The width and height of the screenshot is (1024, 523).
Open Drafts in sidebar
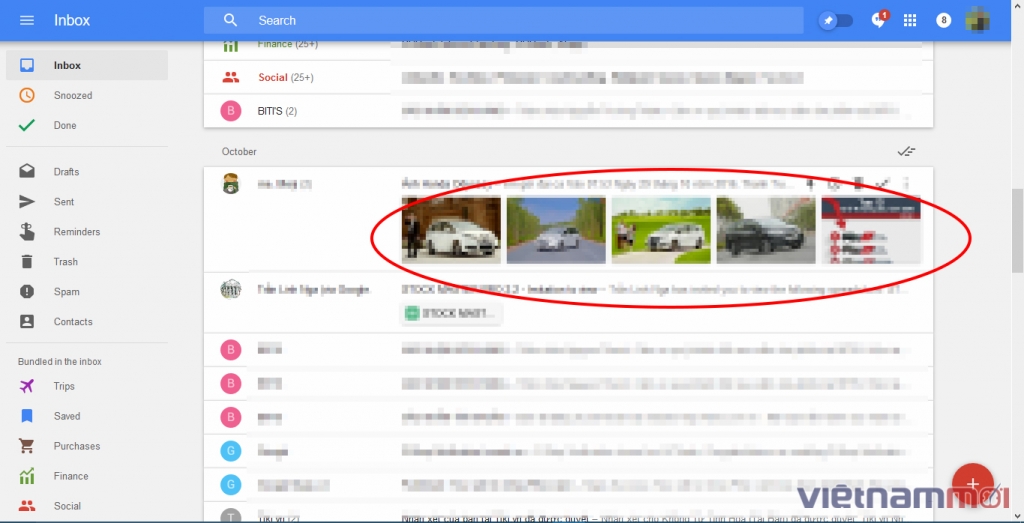point(87,172)
